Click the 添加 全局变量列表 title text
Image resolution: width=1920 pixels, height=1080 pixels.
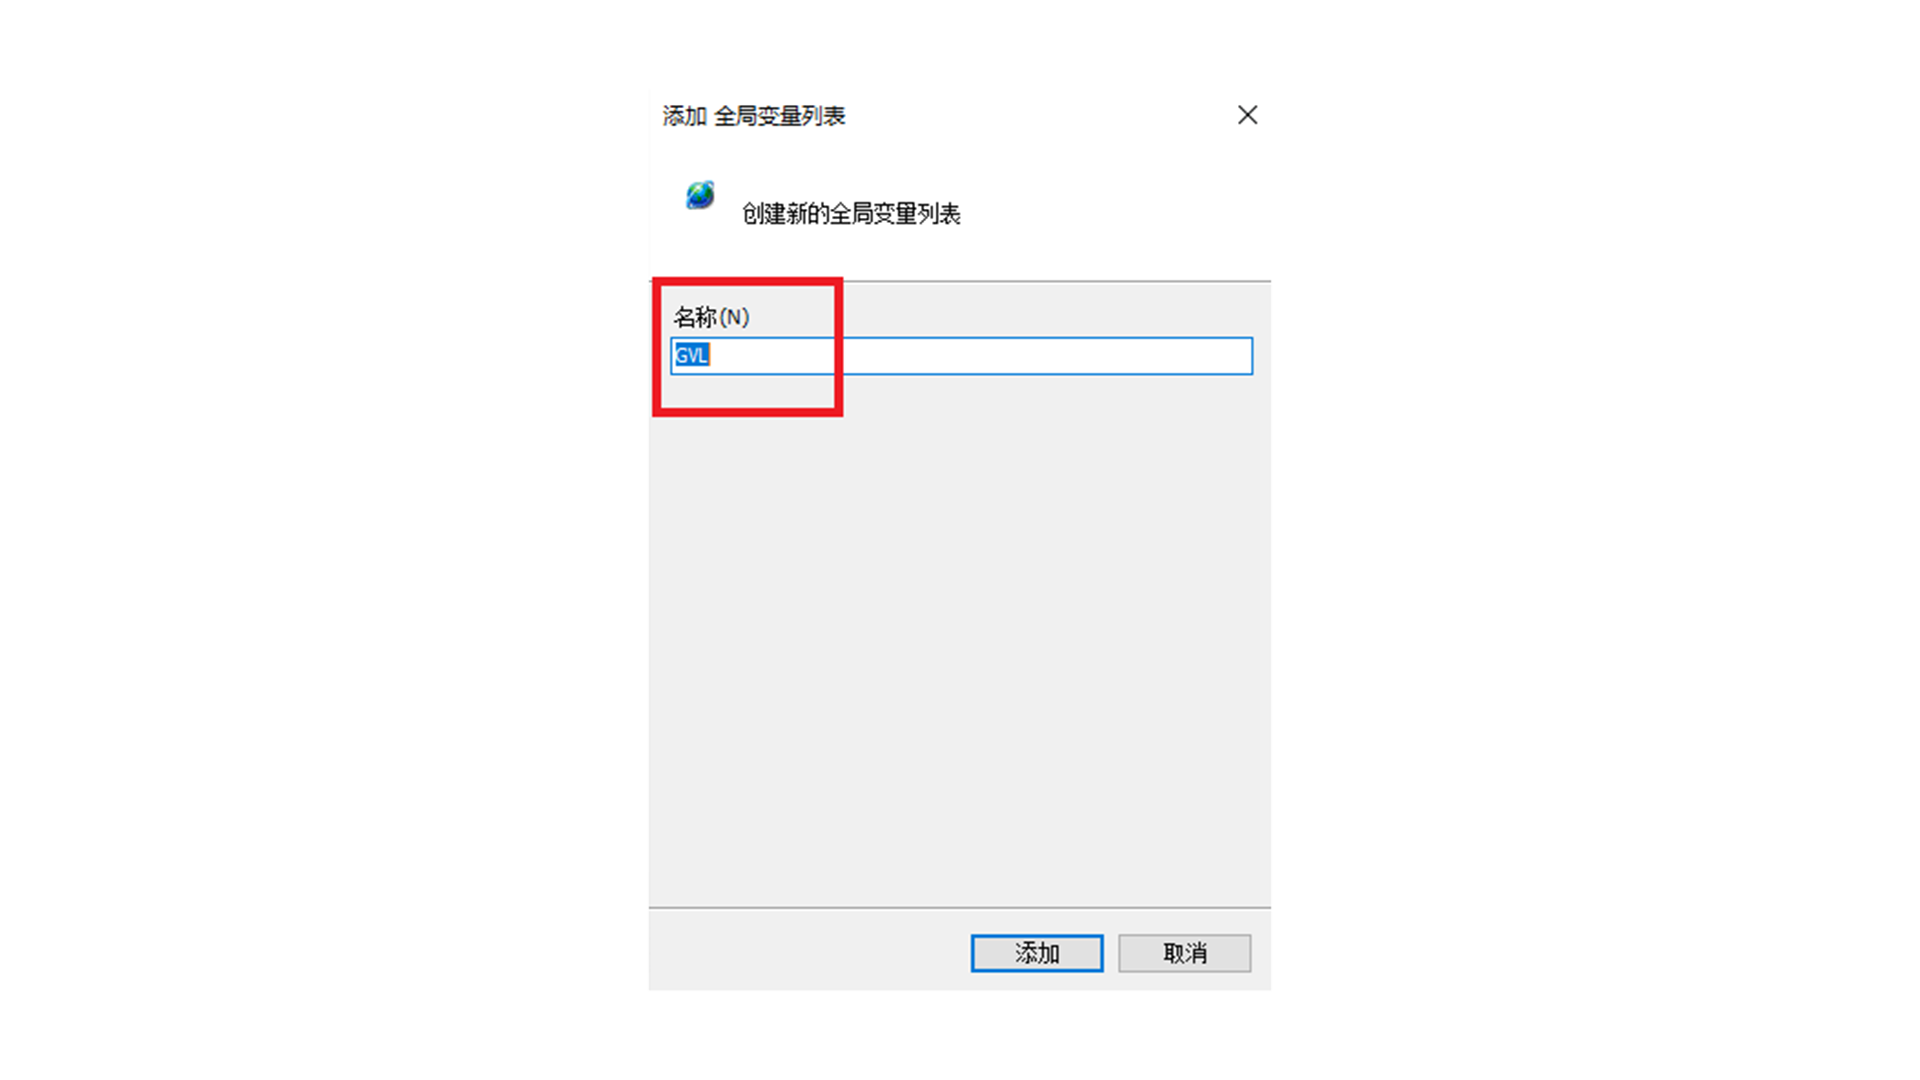point(754,116)
